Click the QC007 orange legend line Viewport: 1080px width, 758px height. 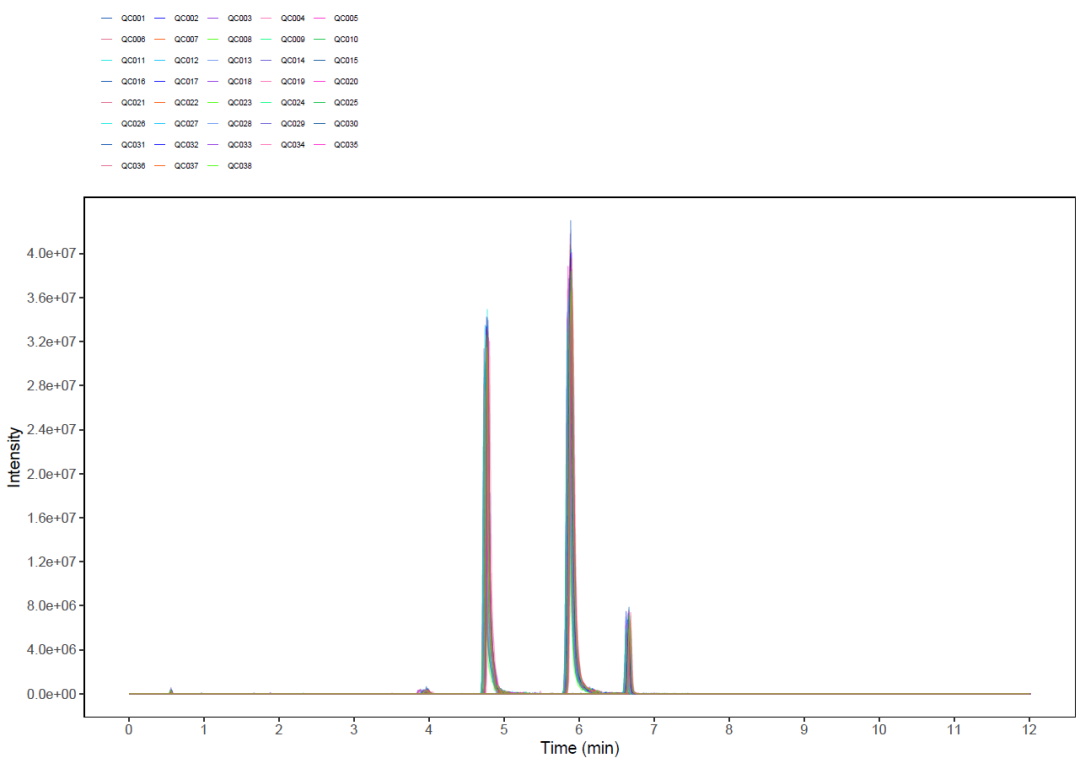pos(161,40)
